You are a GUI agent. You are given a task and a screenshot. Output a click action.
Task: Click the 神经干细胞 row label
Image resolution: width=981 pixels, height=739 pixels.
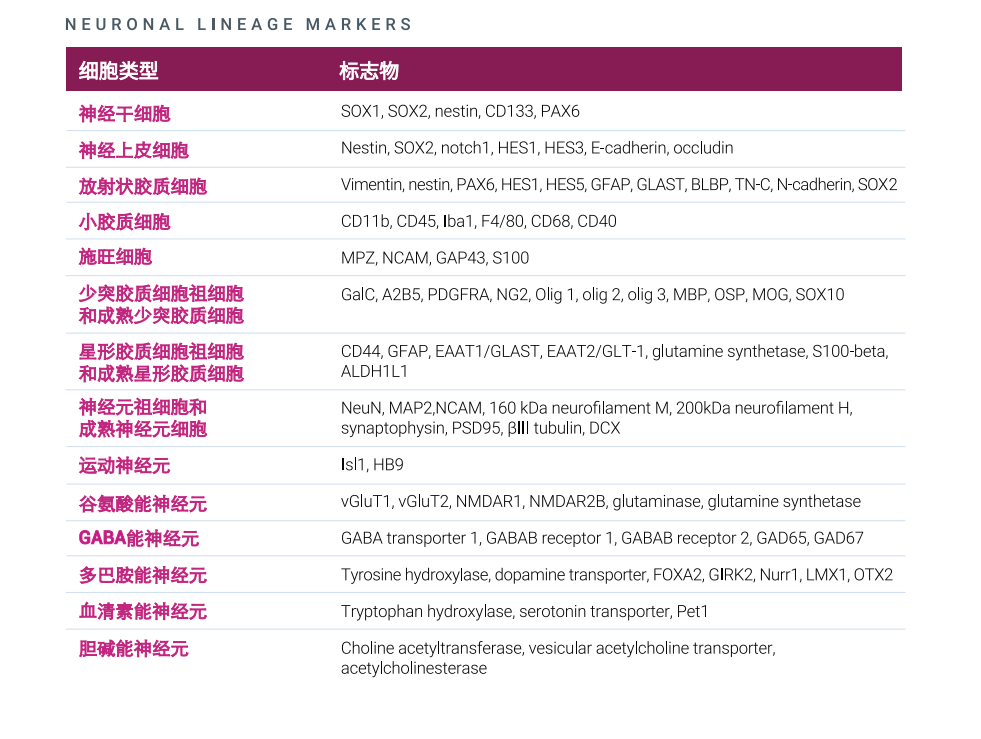124,113
